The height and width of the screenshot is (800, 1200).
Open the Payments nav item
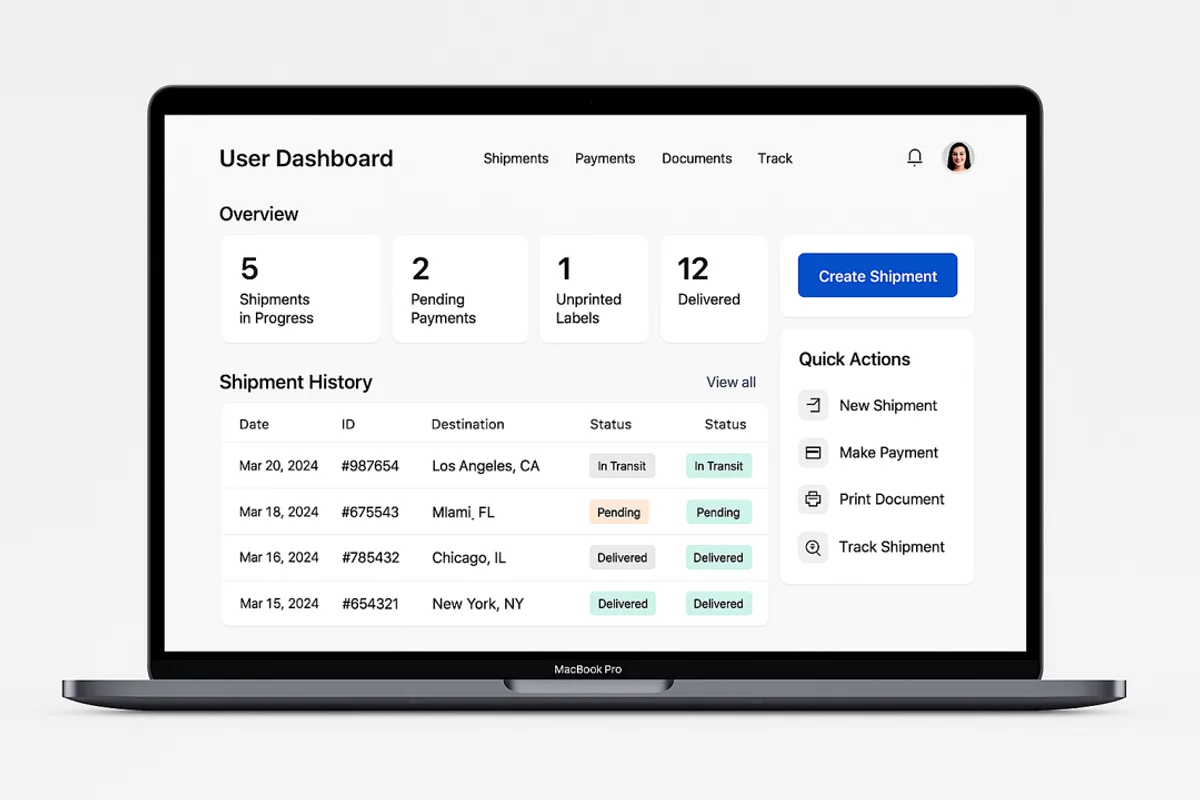pos(605,158)
